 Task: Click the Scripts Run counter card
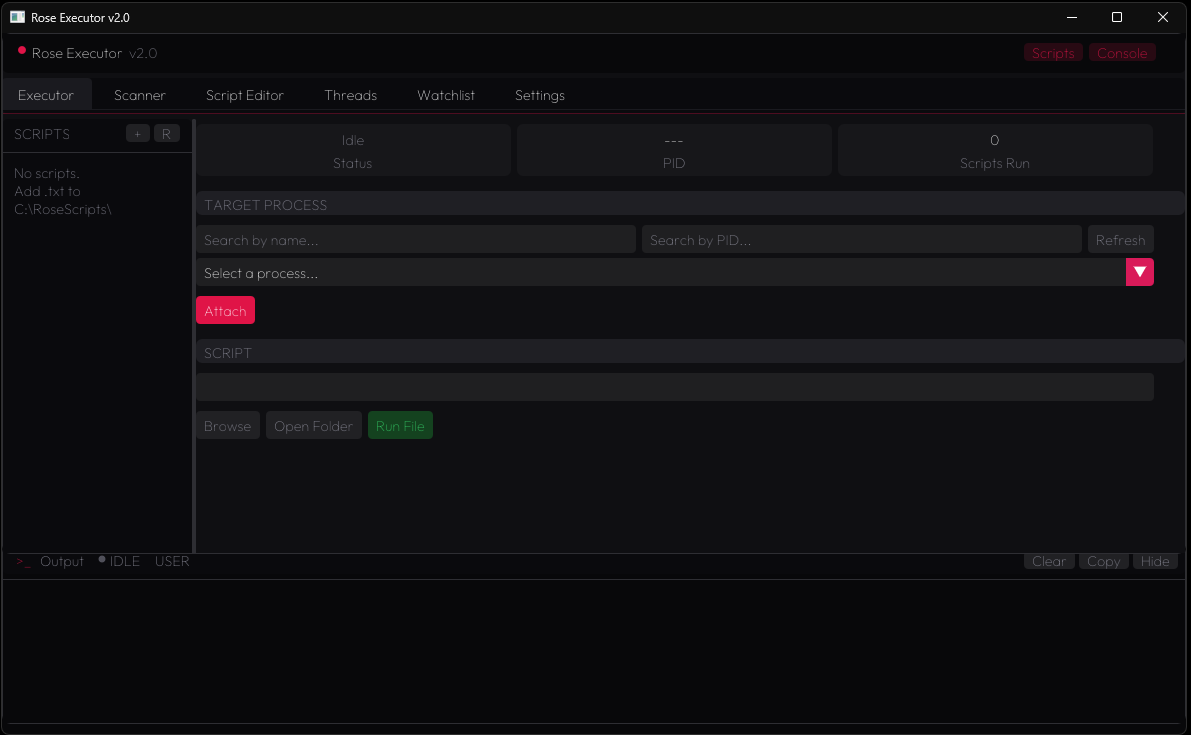click(x=995, y=150)
